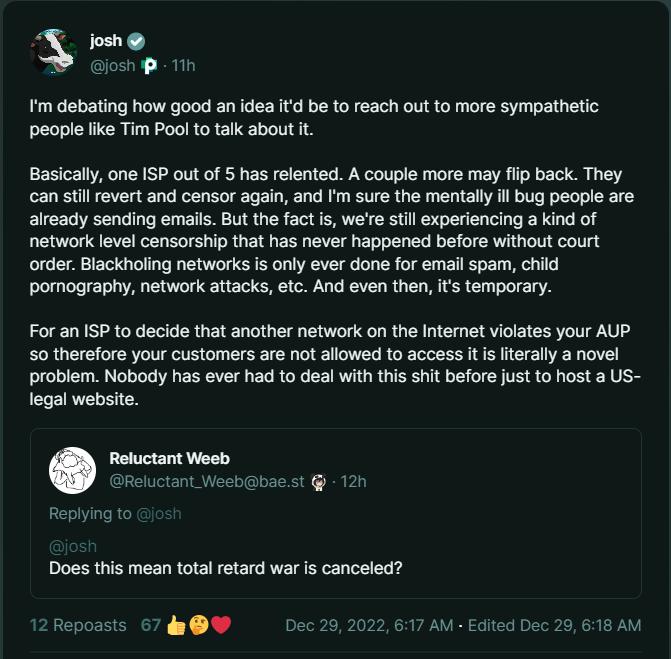671x659 pixels.
Task: Click the thumbs up reaction emoji
Action: pos(177,625)
